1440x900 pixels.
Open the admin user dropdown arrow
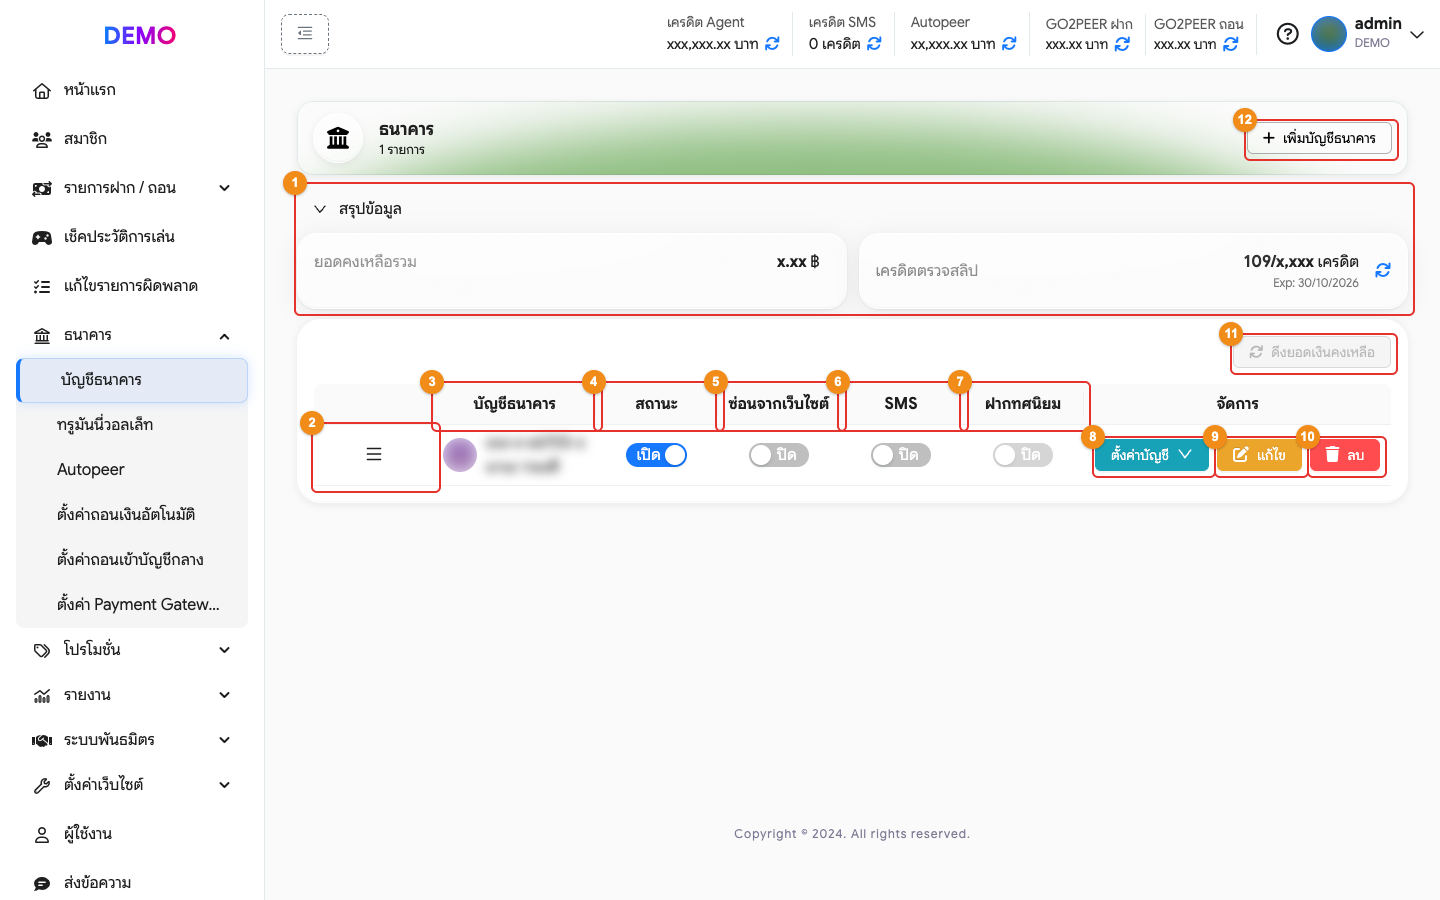pyautogui.click(x=1417, y=35)
